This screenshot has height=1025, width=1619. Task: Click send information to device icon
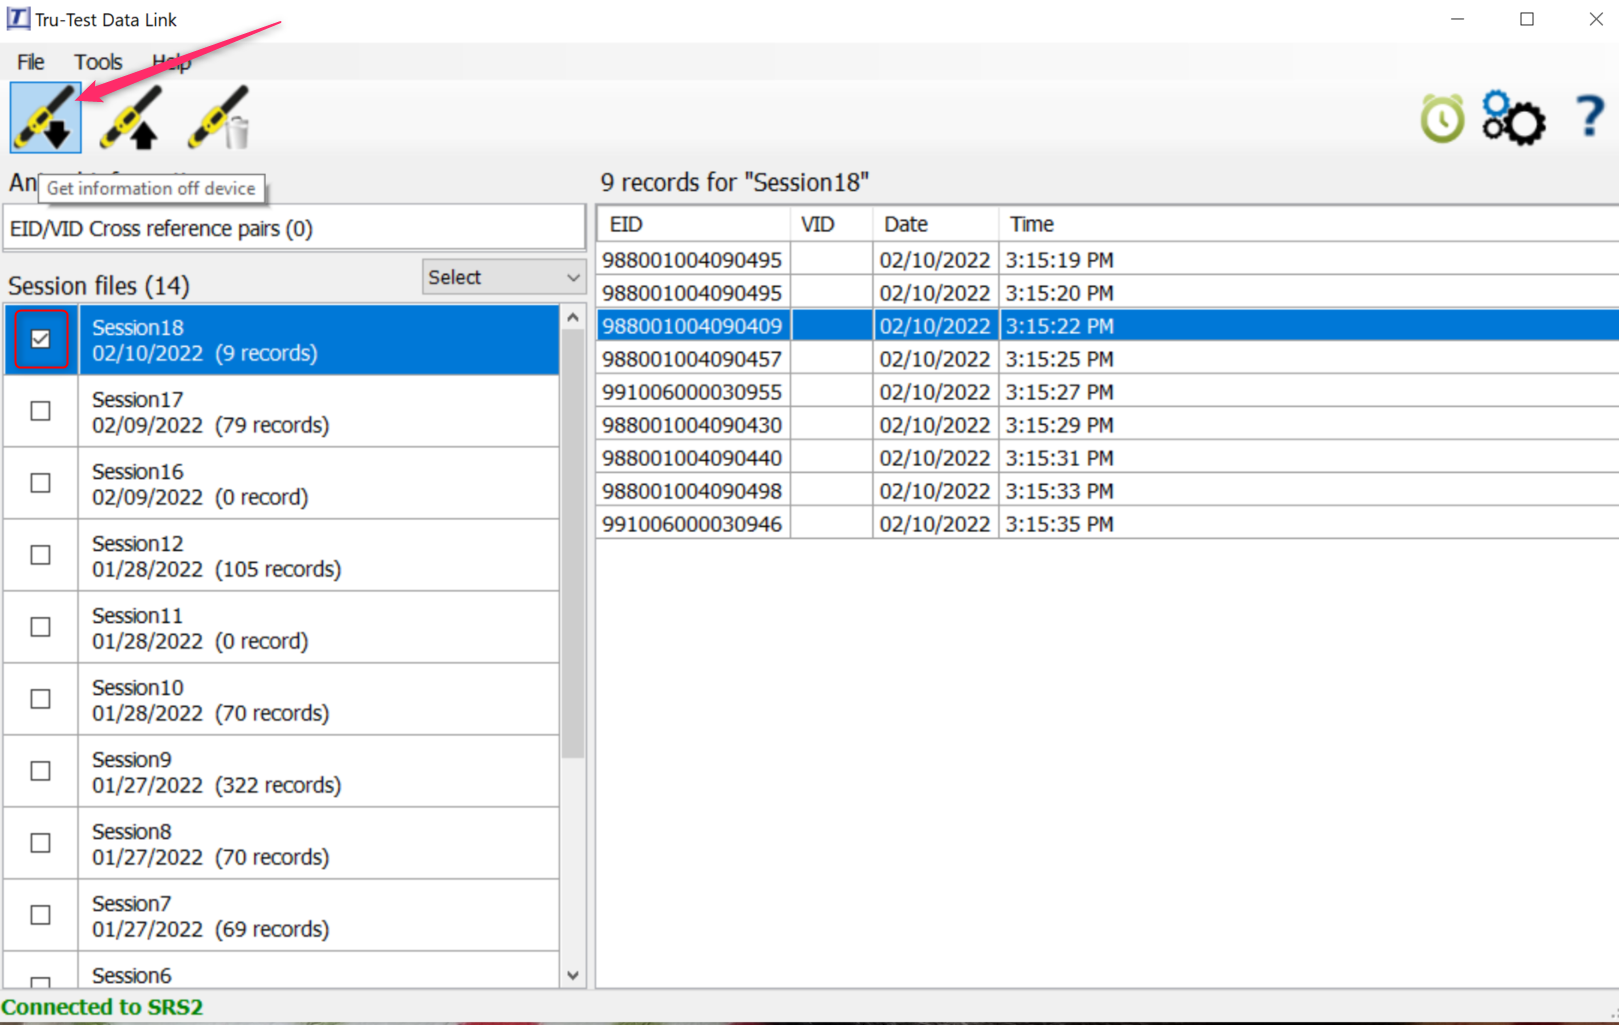tap(131, 118)
